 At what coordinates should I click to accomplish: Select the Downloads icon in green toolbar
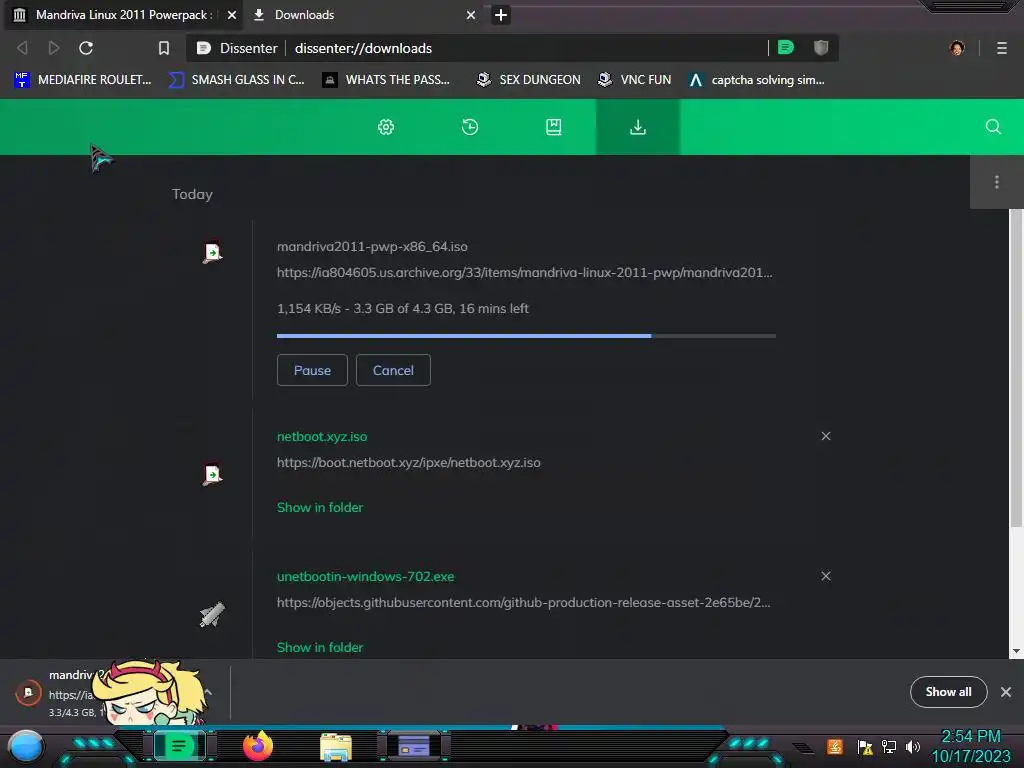[x=638, y=127]
